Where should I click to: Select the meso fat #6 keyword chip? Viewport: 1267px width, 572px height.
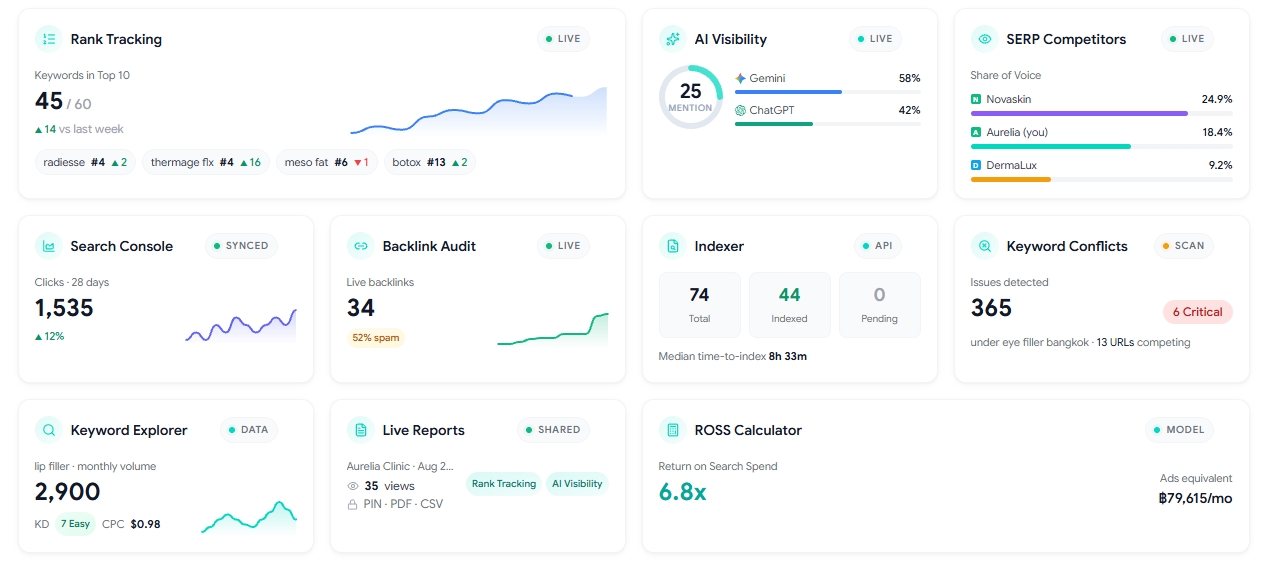pyautogui.click(x=327, y=162)
